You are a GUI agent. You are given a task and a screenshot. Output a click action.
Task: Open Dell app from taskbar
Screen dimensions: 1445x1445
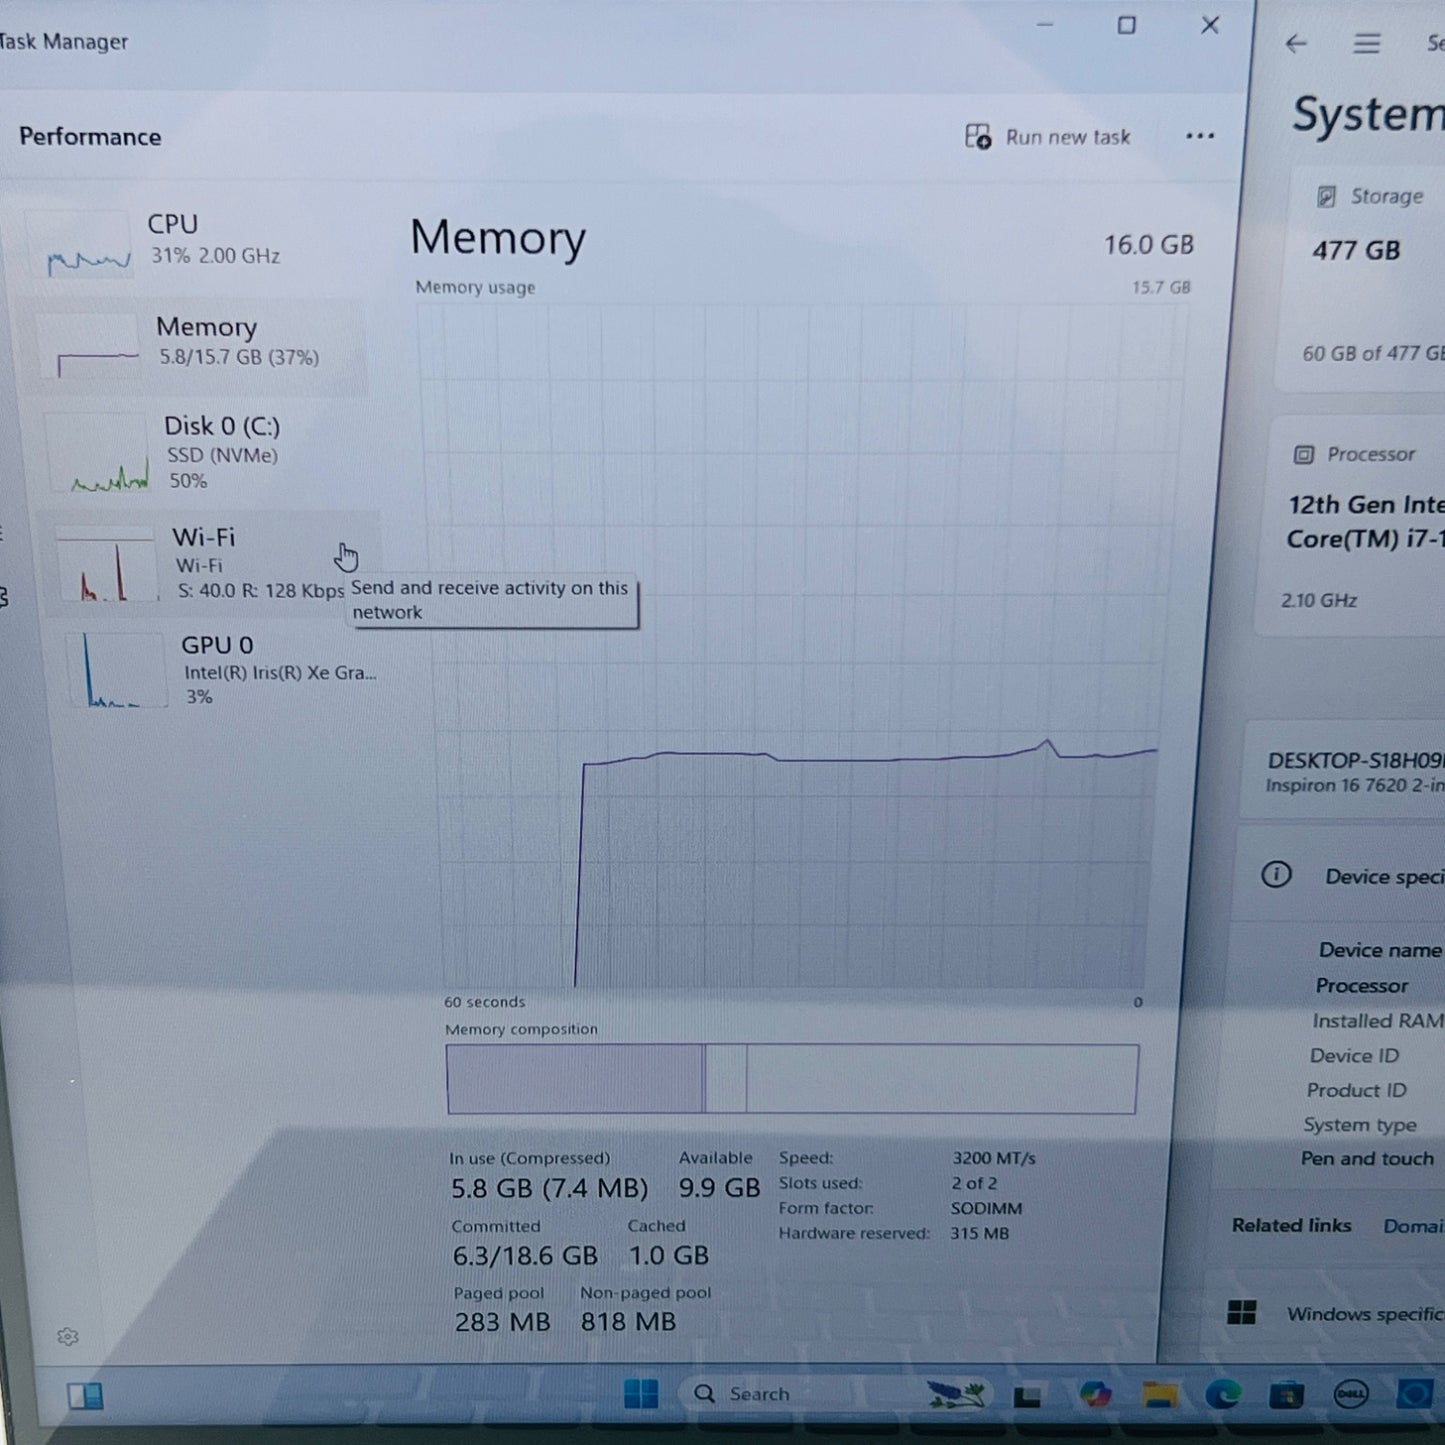click(1351, 1394)
